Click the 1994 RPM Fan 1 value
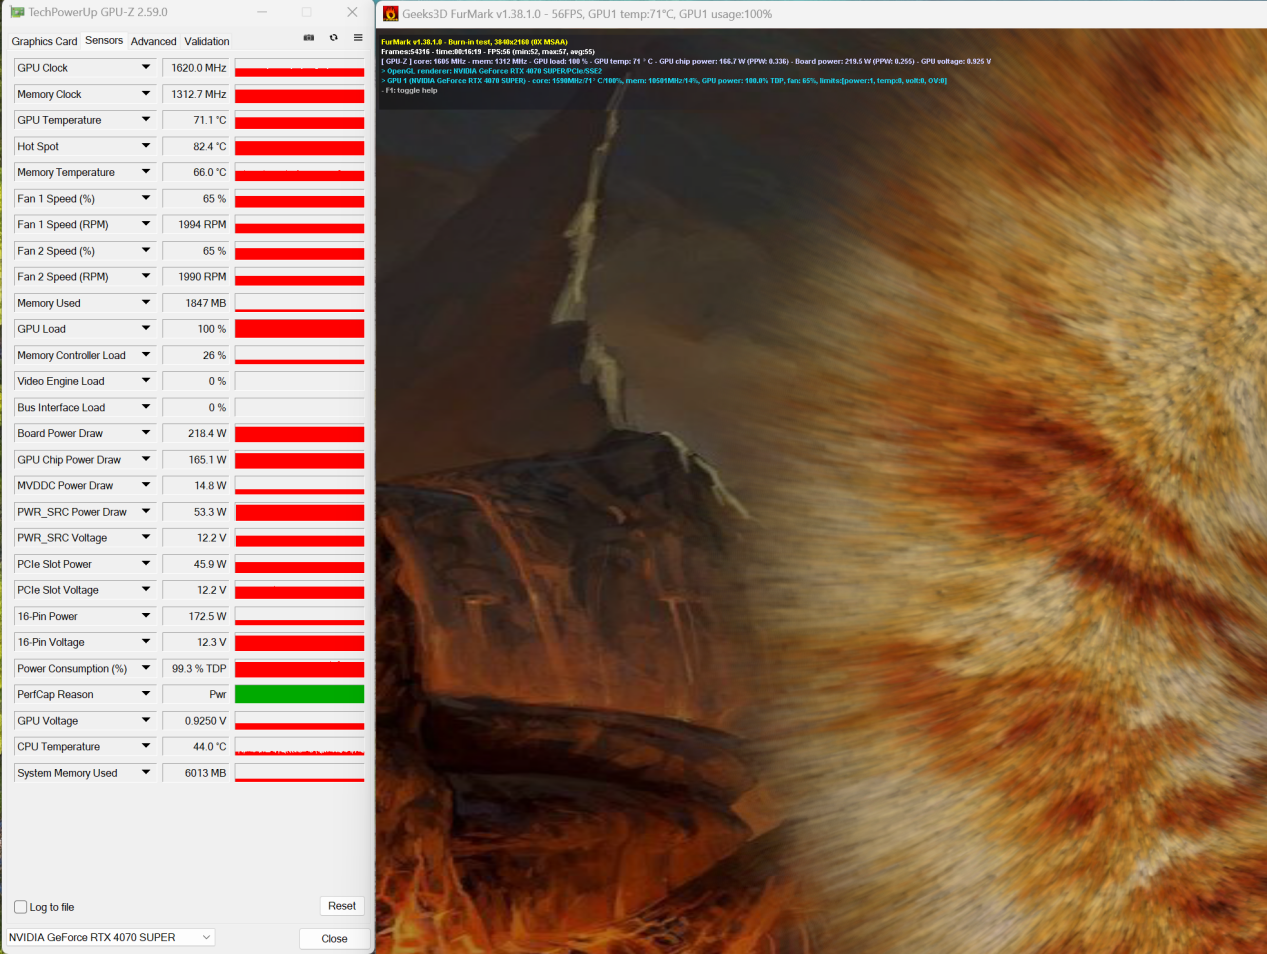This screenshot has height=954, width=1267. pyautogui.click(x=197, y=225)
